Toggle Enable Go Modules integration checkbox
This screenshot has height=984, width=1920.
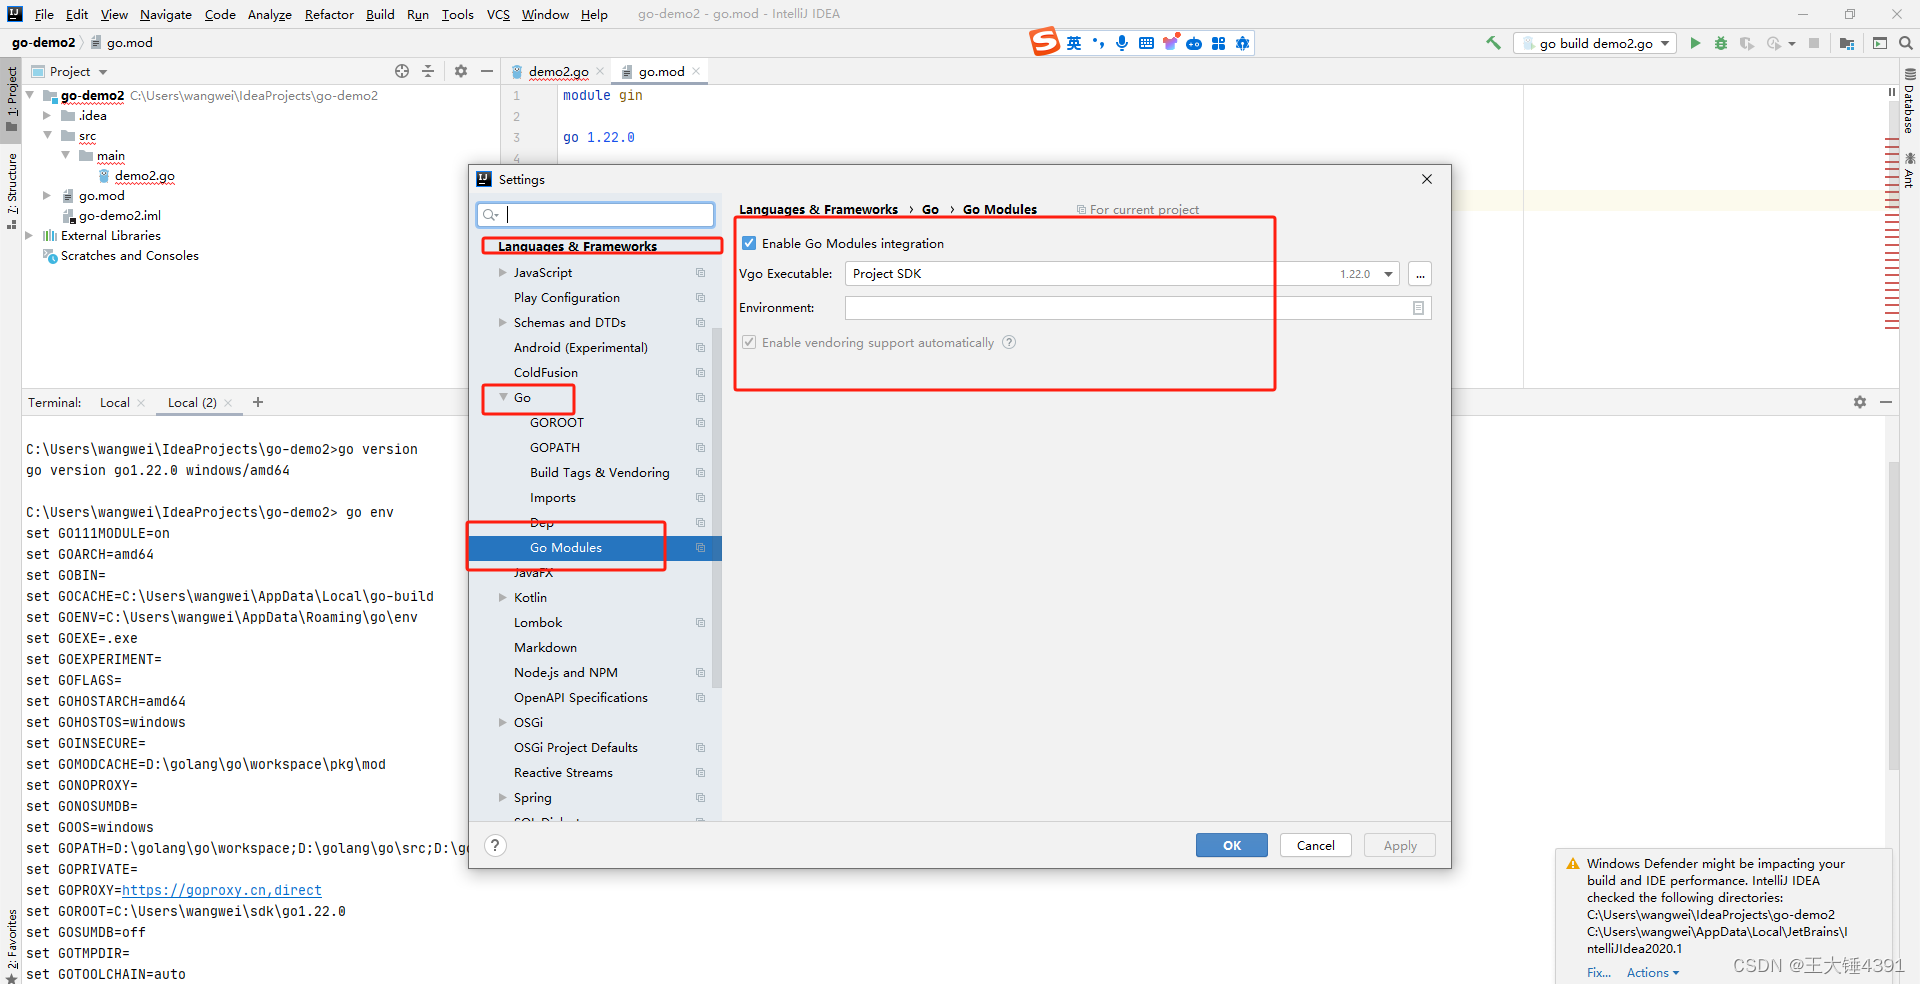click(x=749, y=243)
